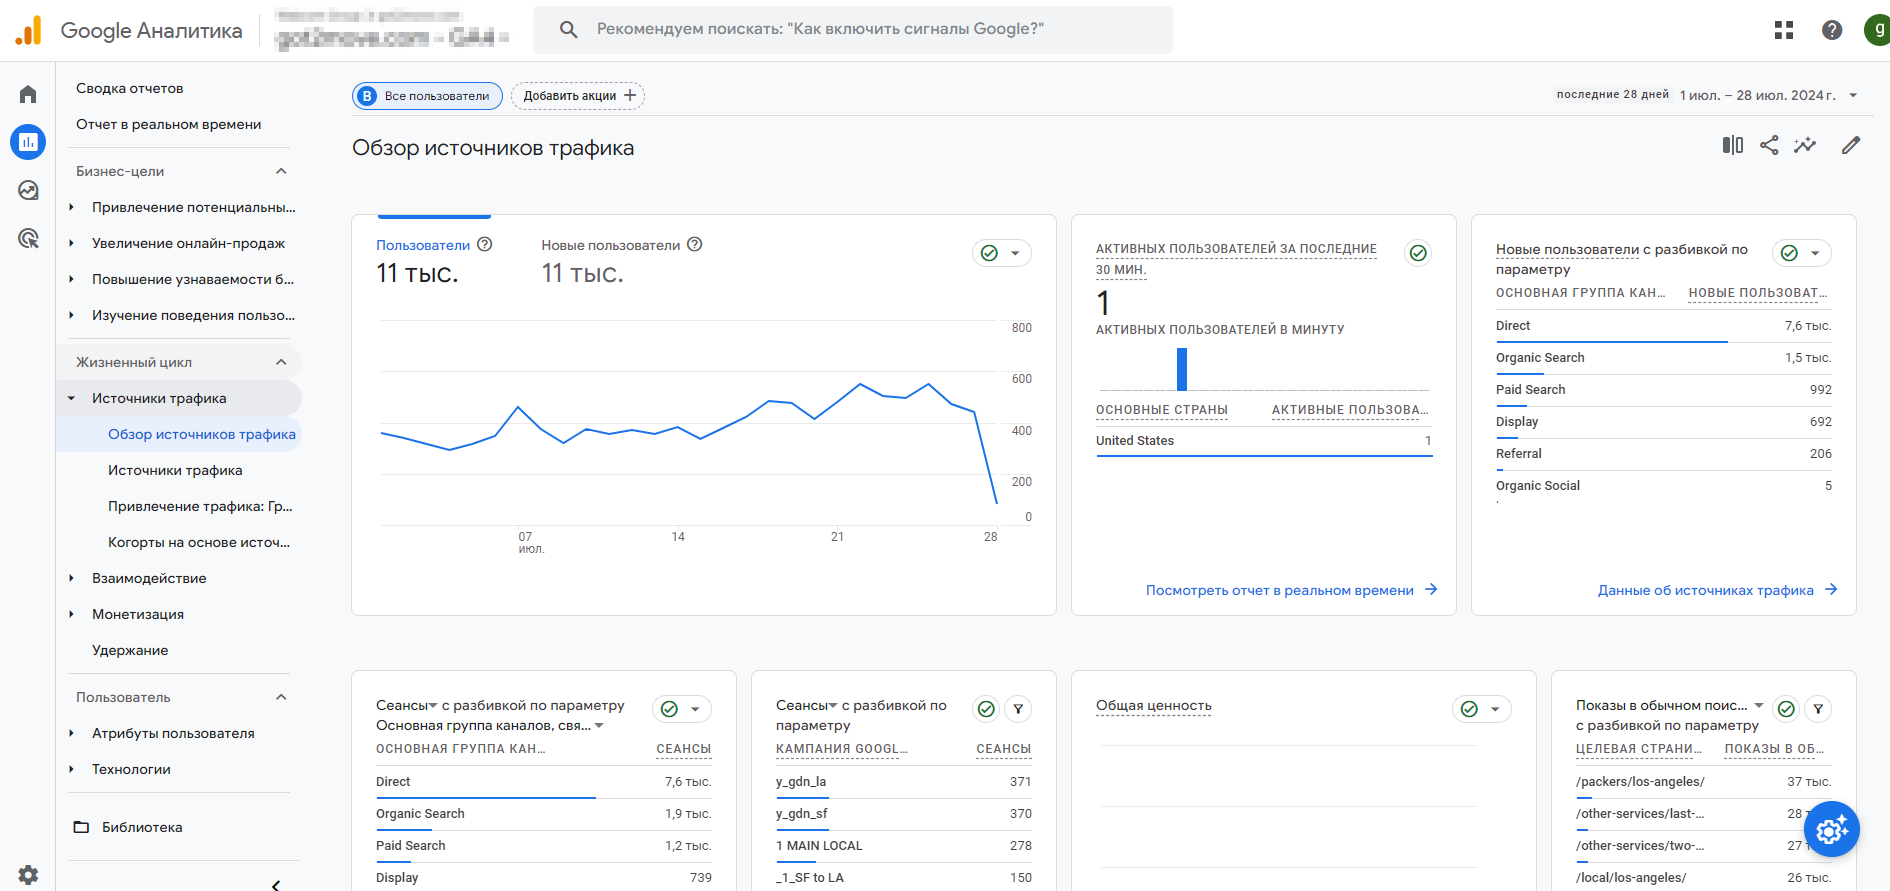Expand the Монетизация section
The height and width of the screenshot is (891, 1890).
71,614
